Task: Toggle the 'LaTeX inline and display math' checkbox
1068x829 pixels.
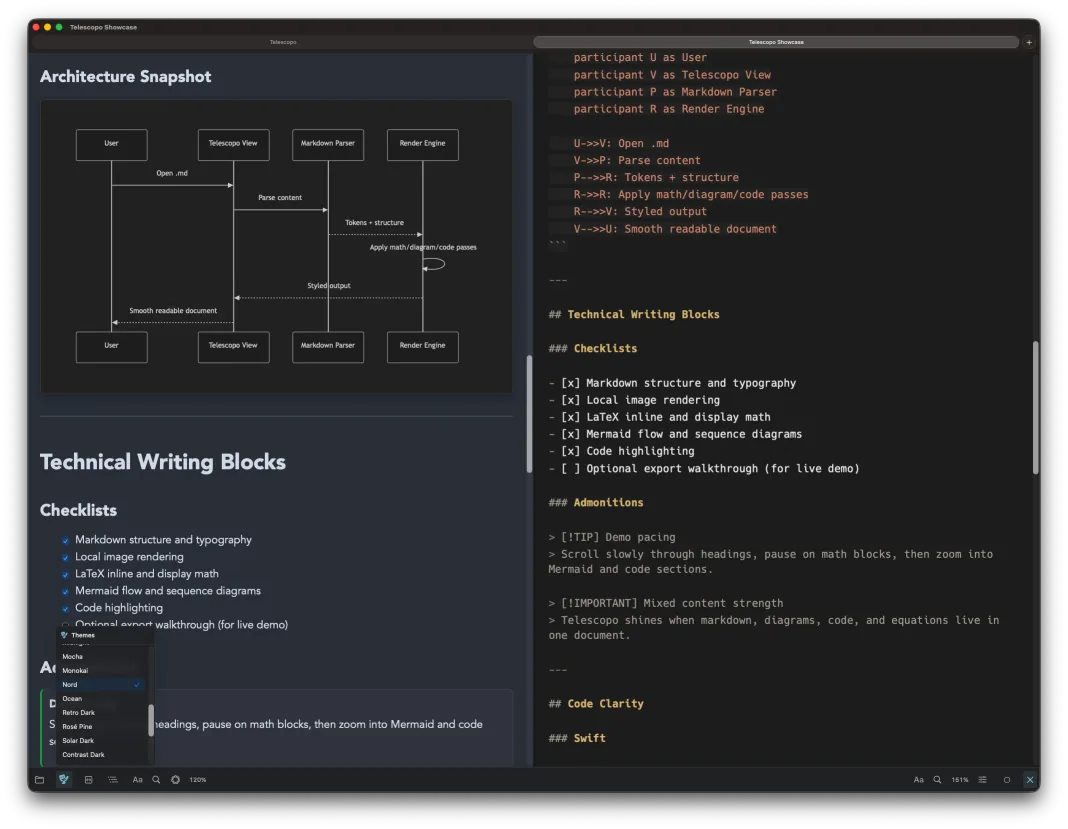Action: point(65,575)
